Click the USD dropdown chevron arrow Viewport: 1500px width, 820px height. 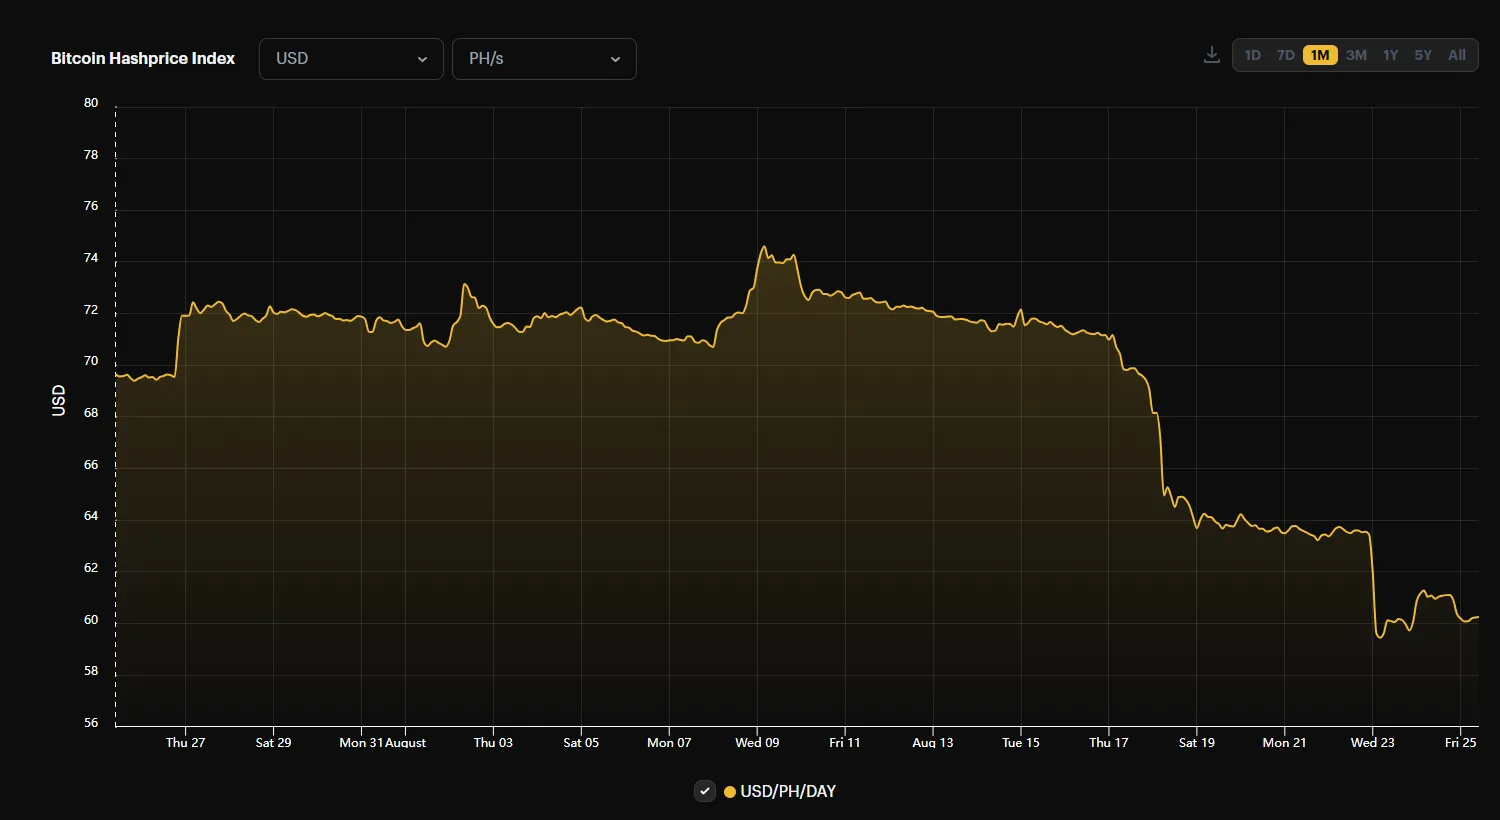pos(422,59)
